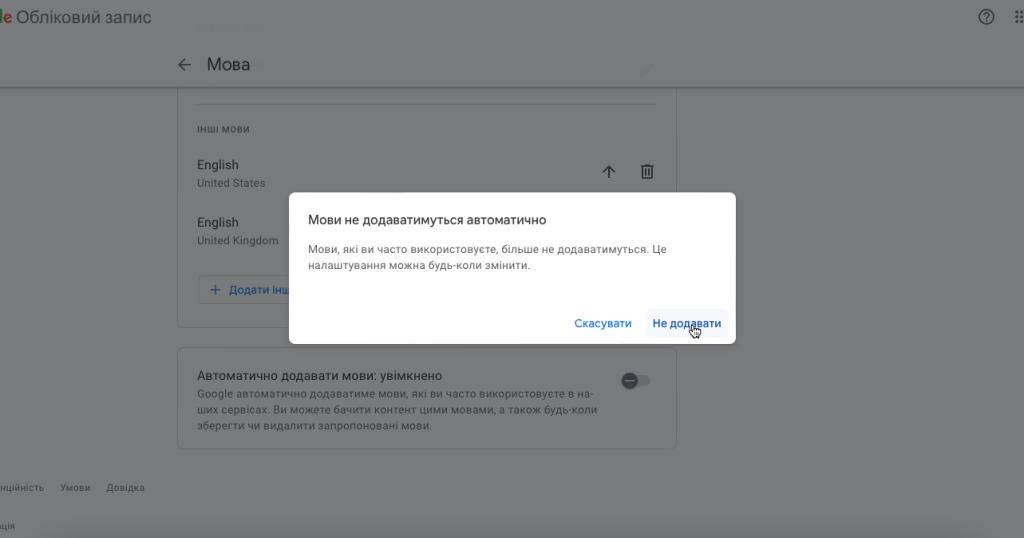The height and width of the screenshot is (538, 1024).
Task: Move English United States up with arrow
Action: pos(609,172)
